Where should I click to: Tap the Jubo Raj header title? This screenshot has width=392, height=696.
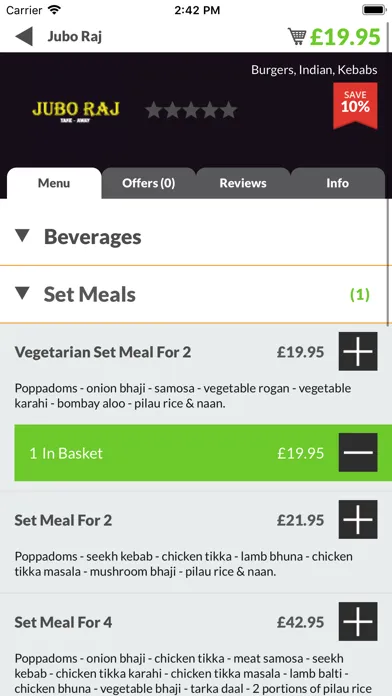pos(75,36)
